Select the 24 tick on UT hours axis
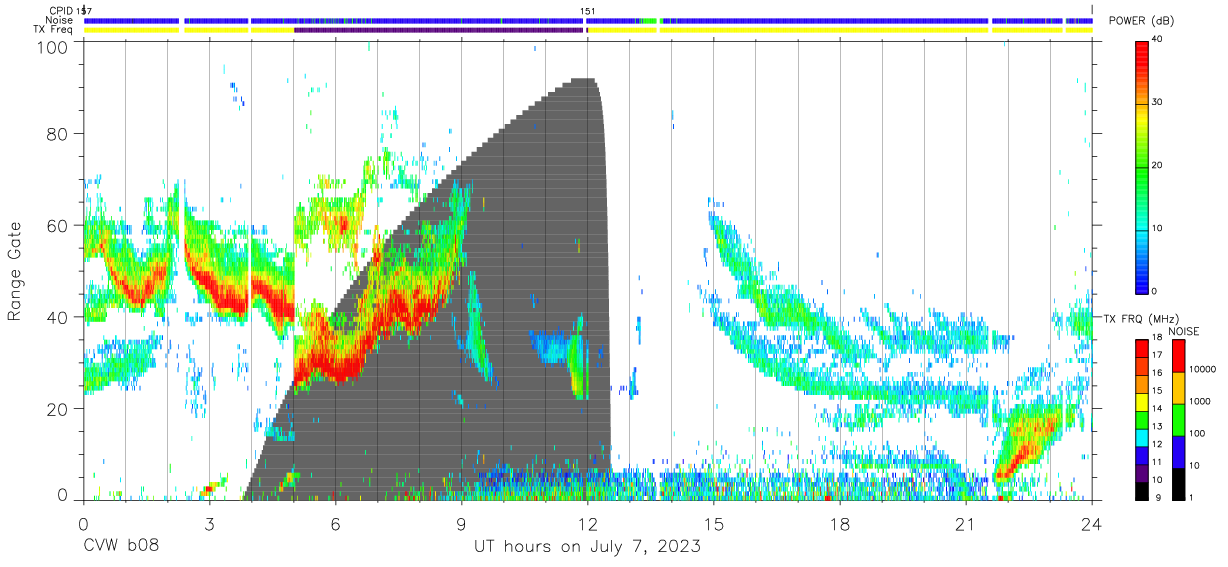This screenshot has width=1228, height=567. (x=1092, y=524)
